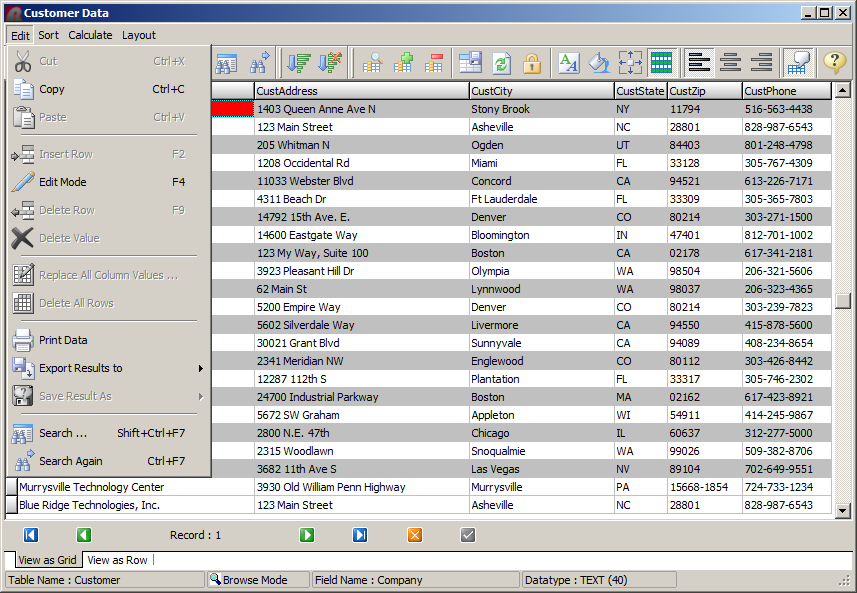Image resolution: width=857 pixels, height=593 pixels.
Task: Go to the next record
Action: point(307,535)
